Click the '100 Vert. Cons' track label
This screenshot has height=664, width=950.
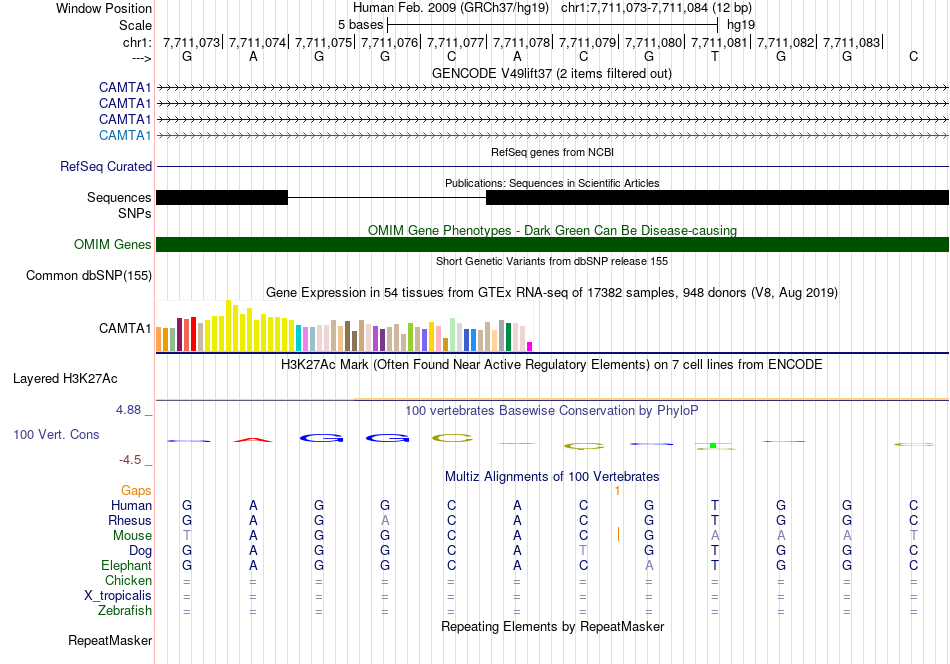(56, 434)
